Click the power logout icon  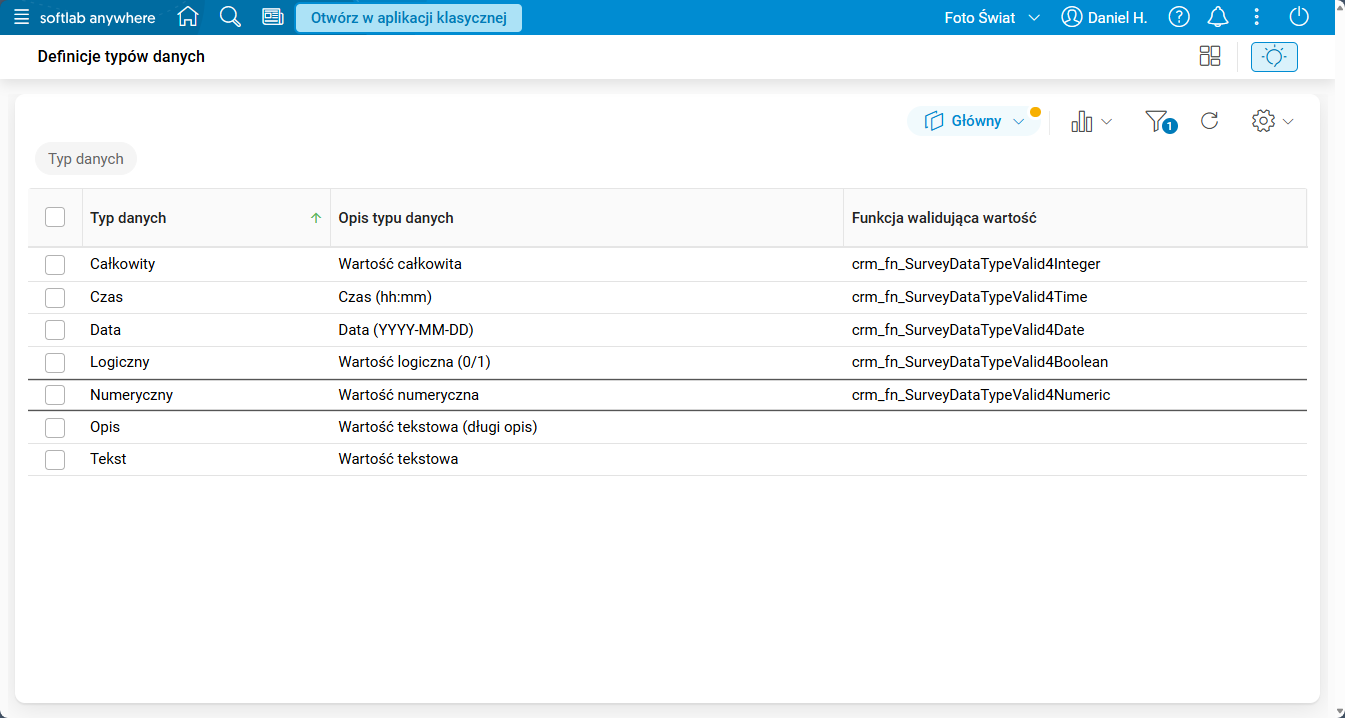pos(1299,17)
